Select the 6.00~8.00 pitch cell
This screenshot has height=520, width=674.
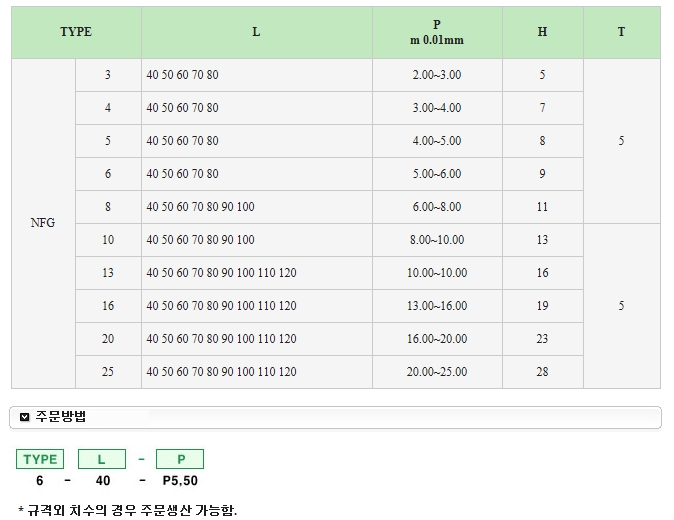(437, 207)
